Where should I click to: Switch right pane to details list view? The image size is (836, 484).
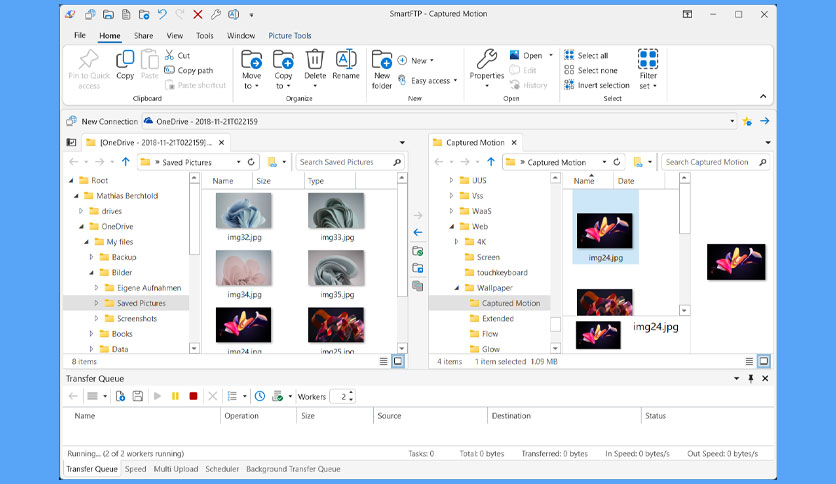pos(749,361)
